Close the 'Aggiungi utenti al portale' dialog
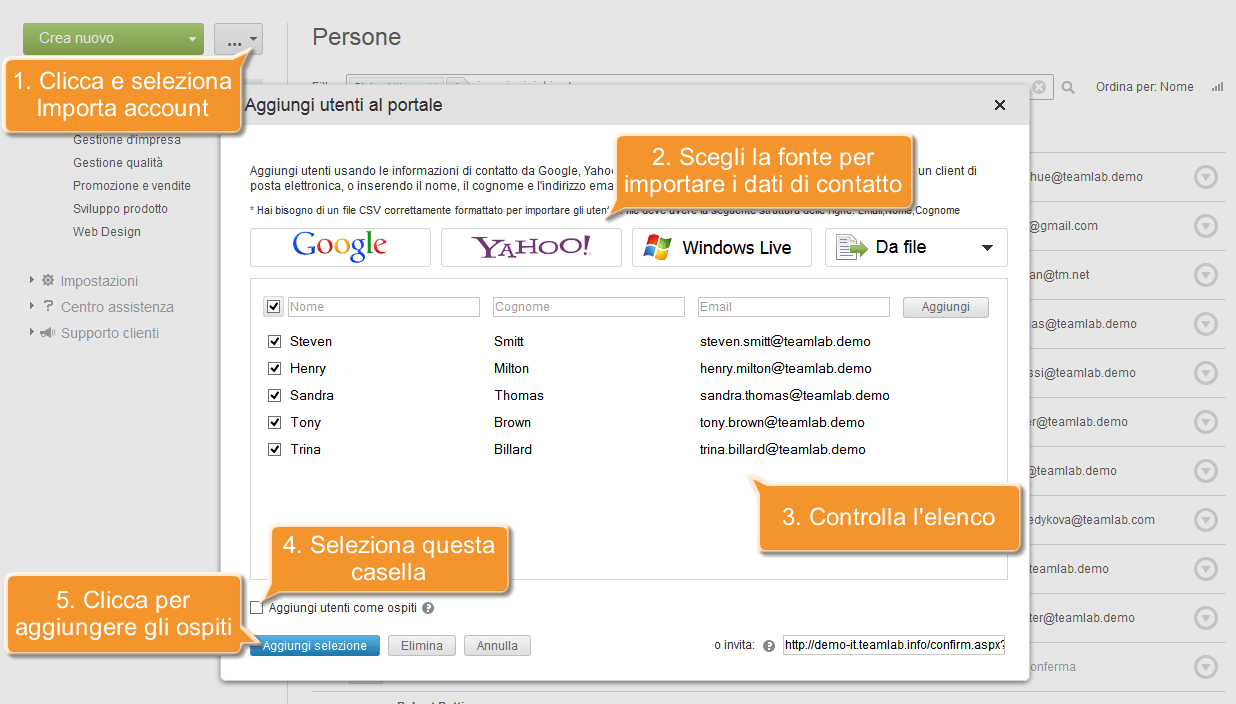The image size is (1236, 704). (1000, 105)
